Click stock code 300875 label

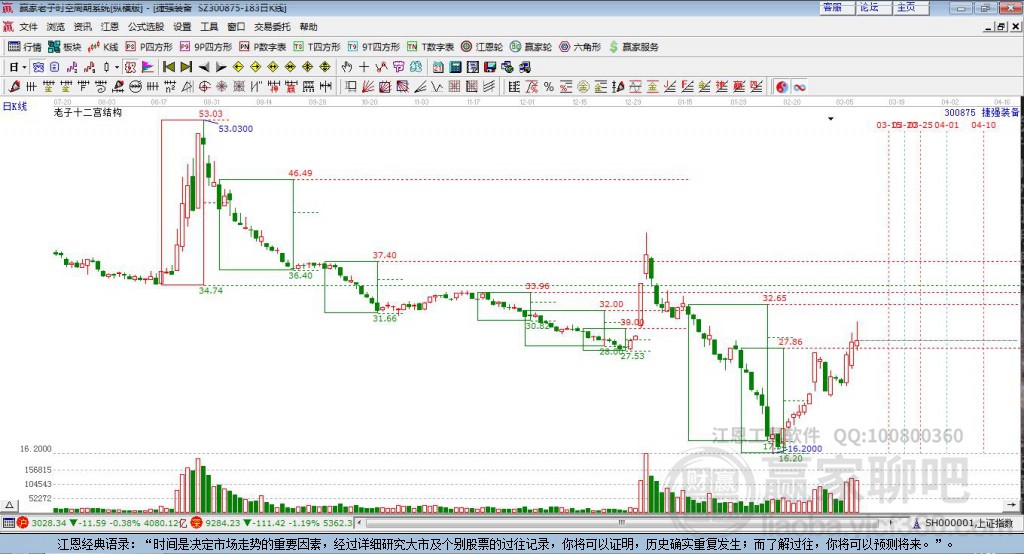coord(960,112)
